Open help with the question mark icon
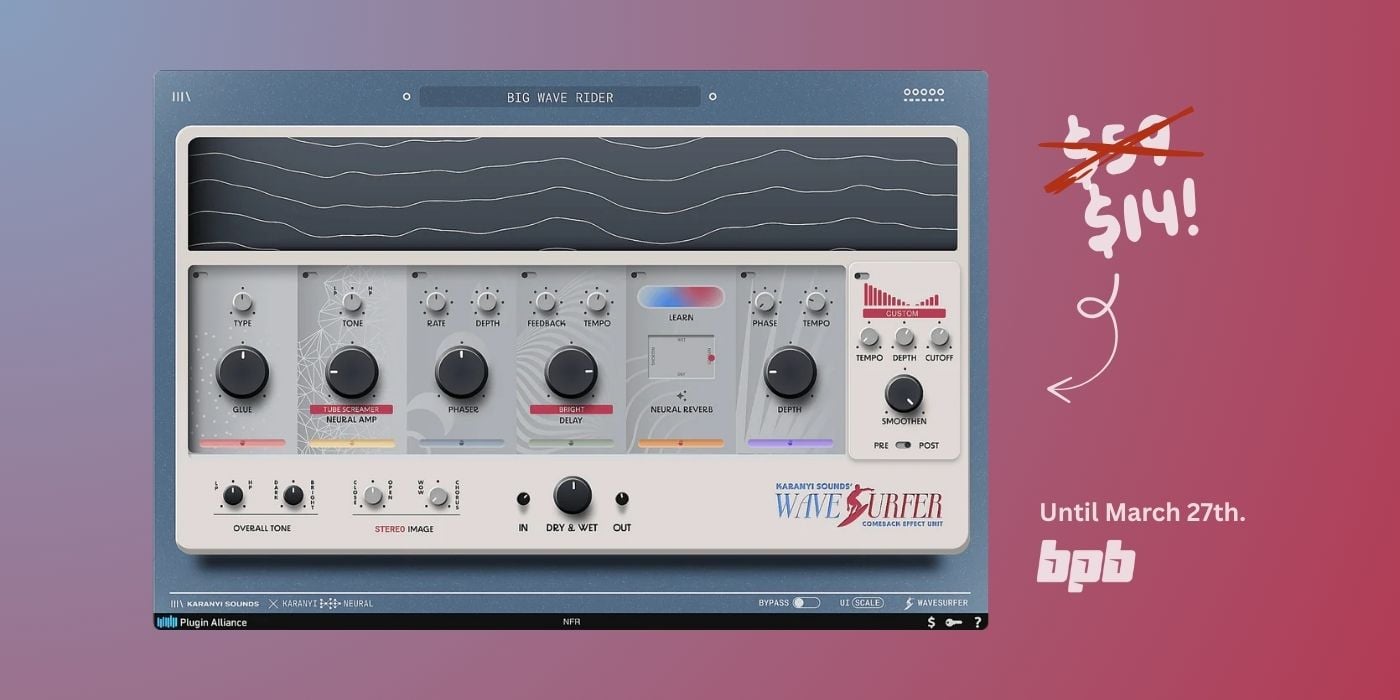Viewport: 1400px width, 700px height. [x=977, y=622]
